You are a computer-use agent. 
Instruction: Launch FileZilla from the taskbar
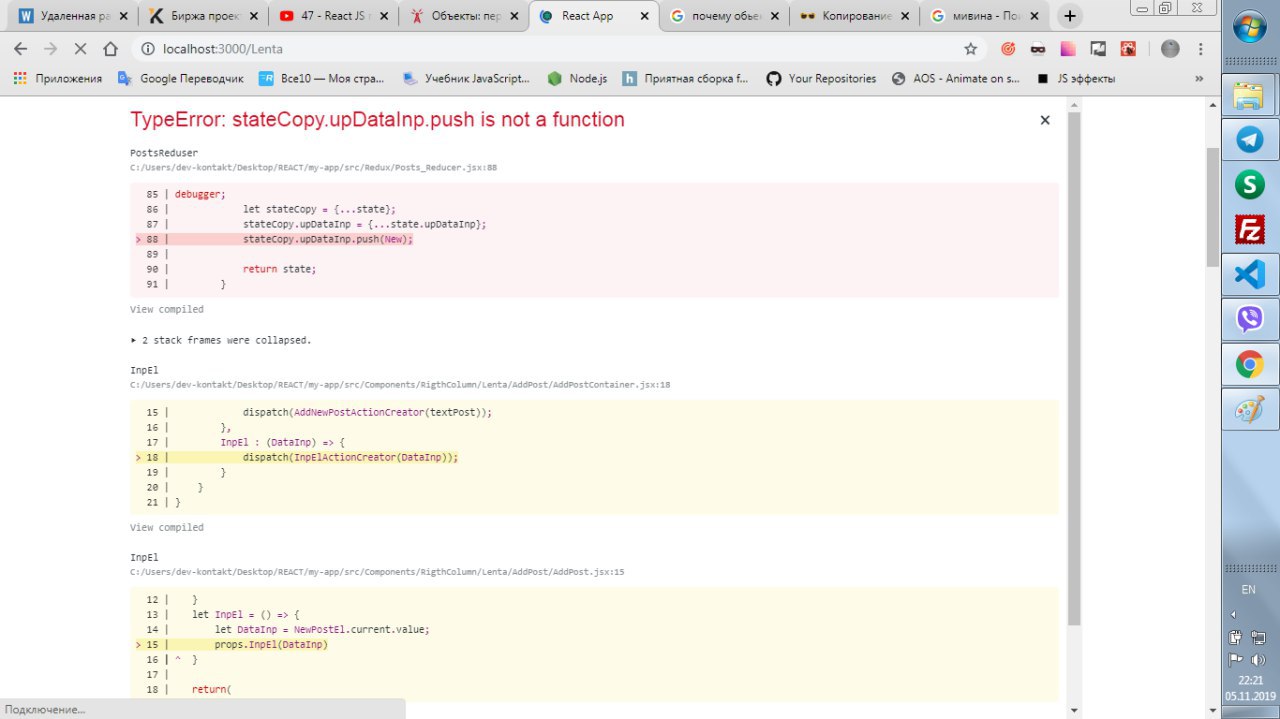click(x=1249, y=229)
